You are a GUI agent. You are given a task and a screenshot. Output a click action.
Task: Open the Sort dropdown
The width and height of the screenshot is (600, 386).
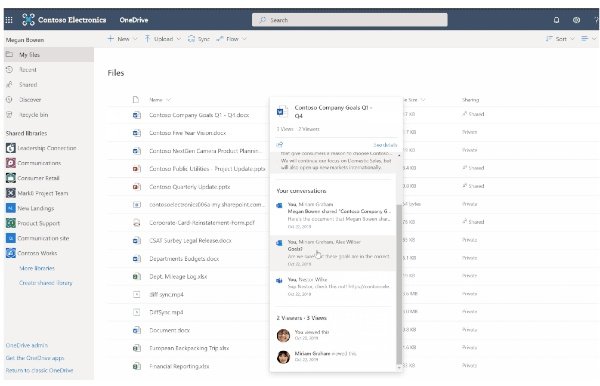(x=560, y=39)
